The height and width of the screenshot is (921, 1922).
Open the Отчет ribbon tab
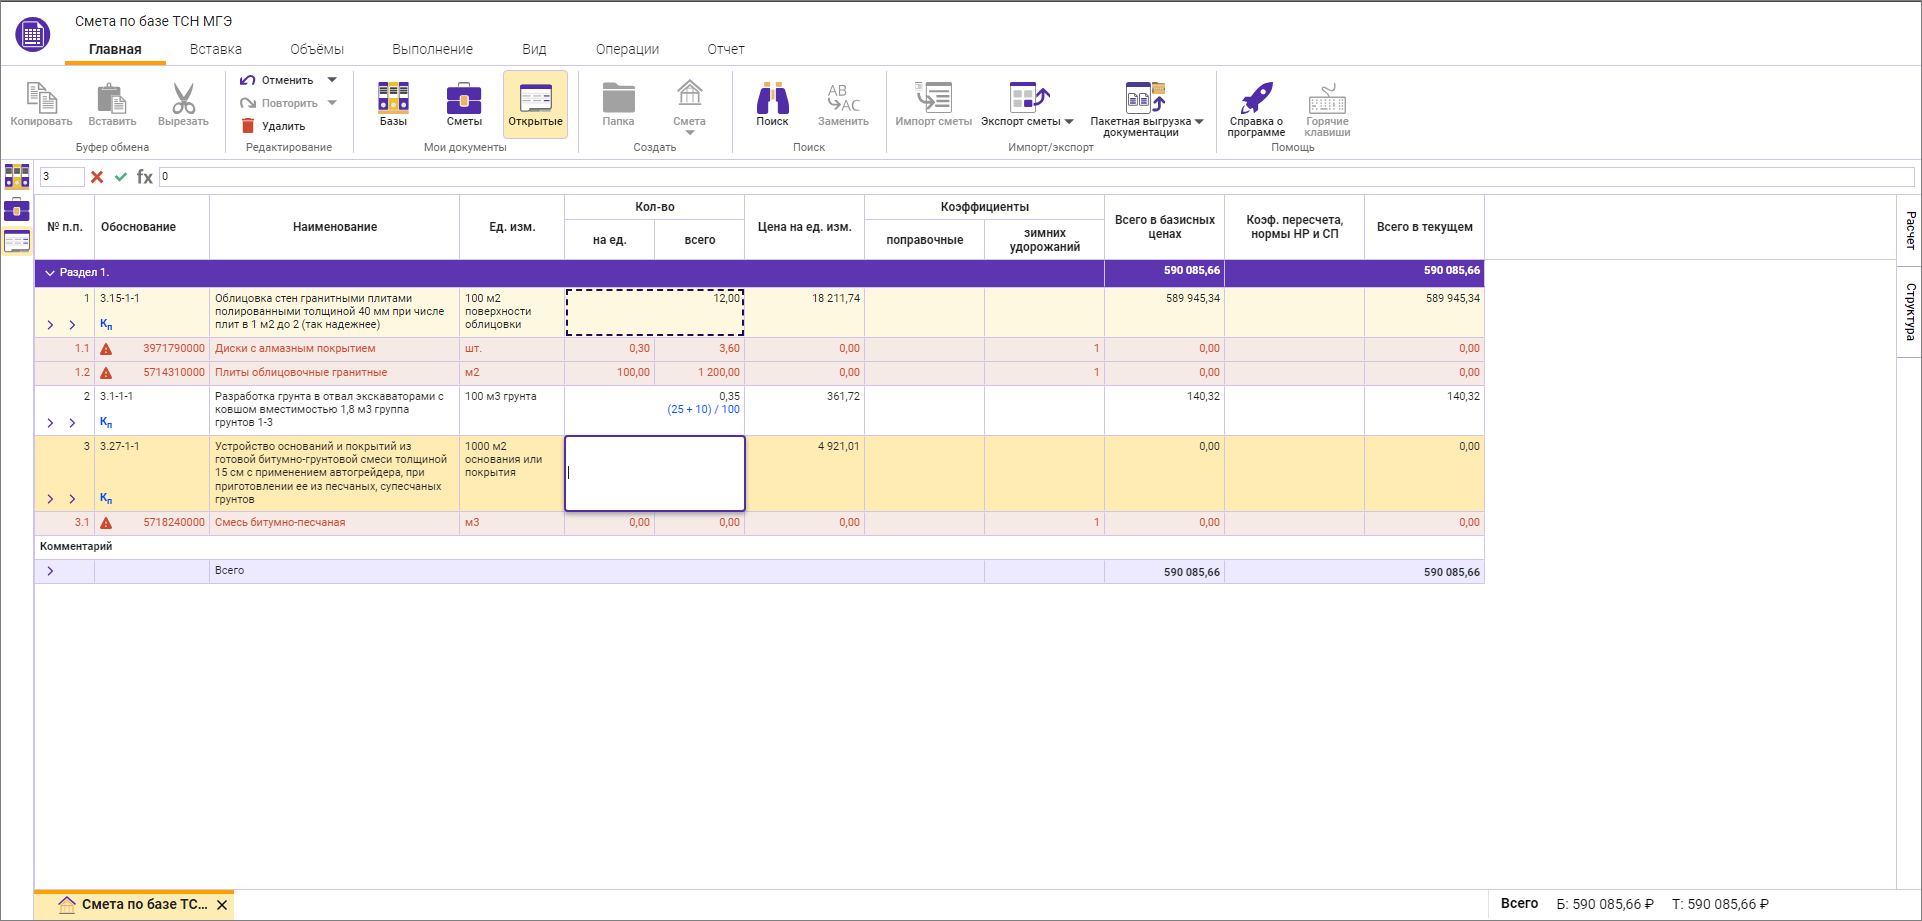point(726,49)
